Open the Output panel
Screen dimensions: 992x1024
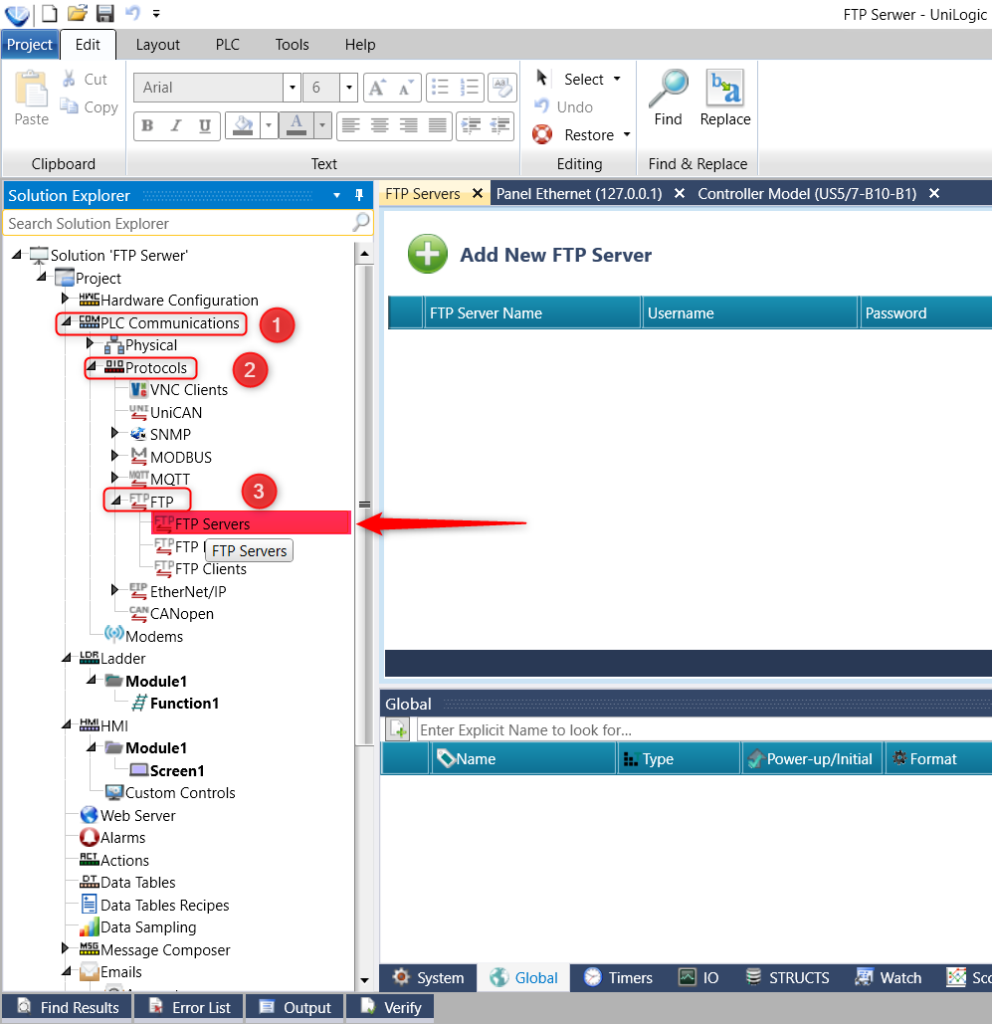[295, 1008]
